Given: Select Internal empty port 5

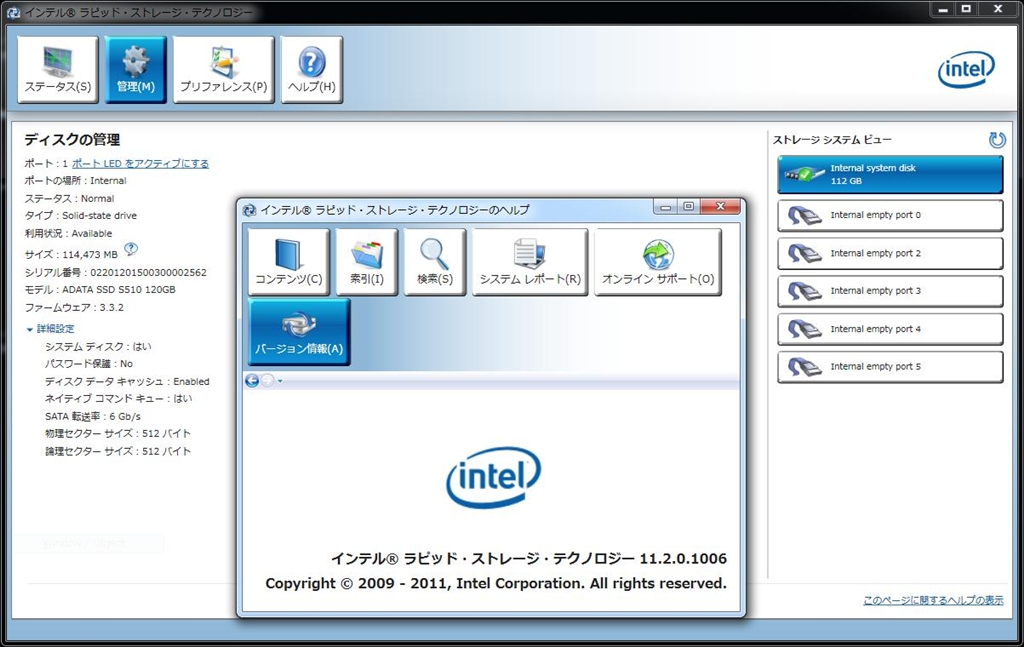Looking at the screenshot, I should coord(890,367).
